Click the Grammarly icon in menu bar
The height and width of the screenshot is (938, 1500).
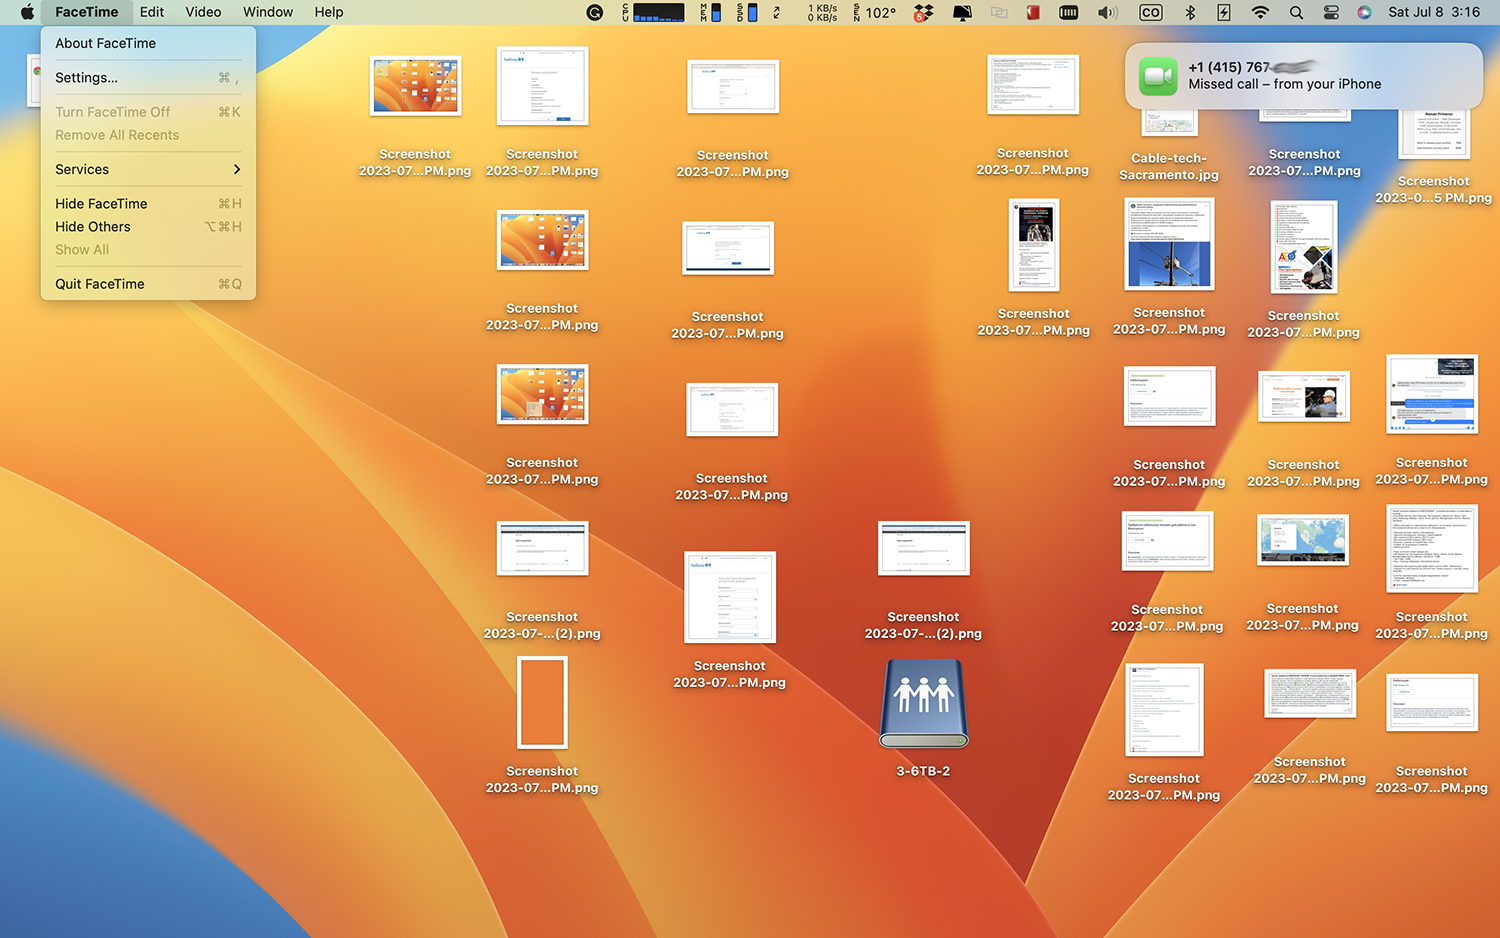[x=595, y=12]
